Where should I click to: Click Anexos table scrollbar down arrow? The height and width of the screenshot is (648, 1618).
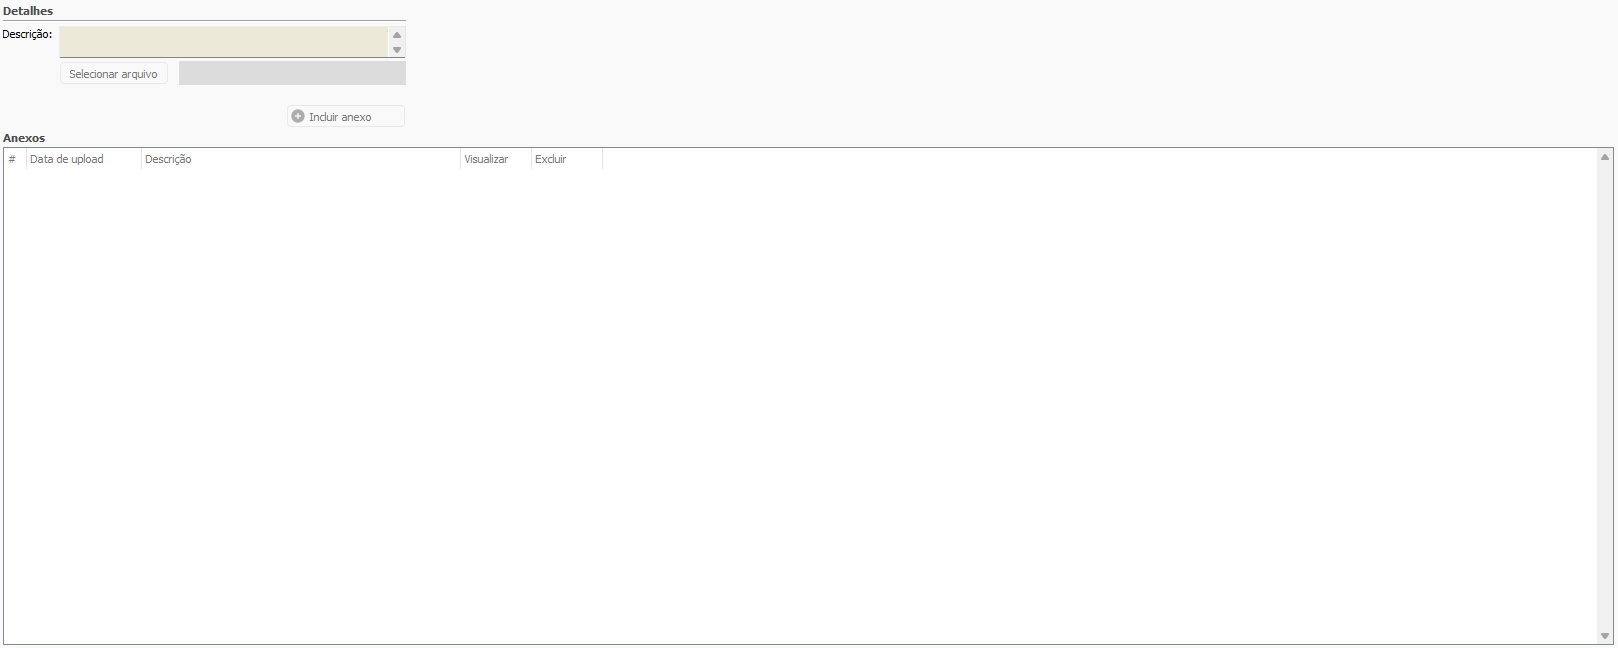[x=1605, y=636]
